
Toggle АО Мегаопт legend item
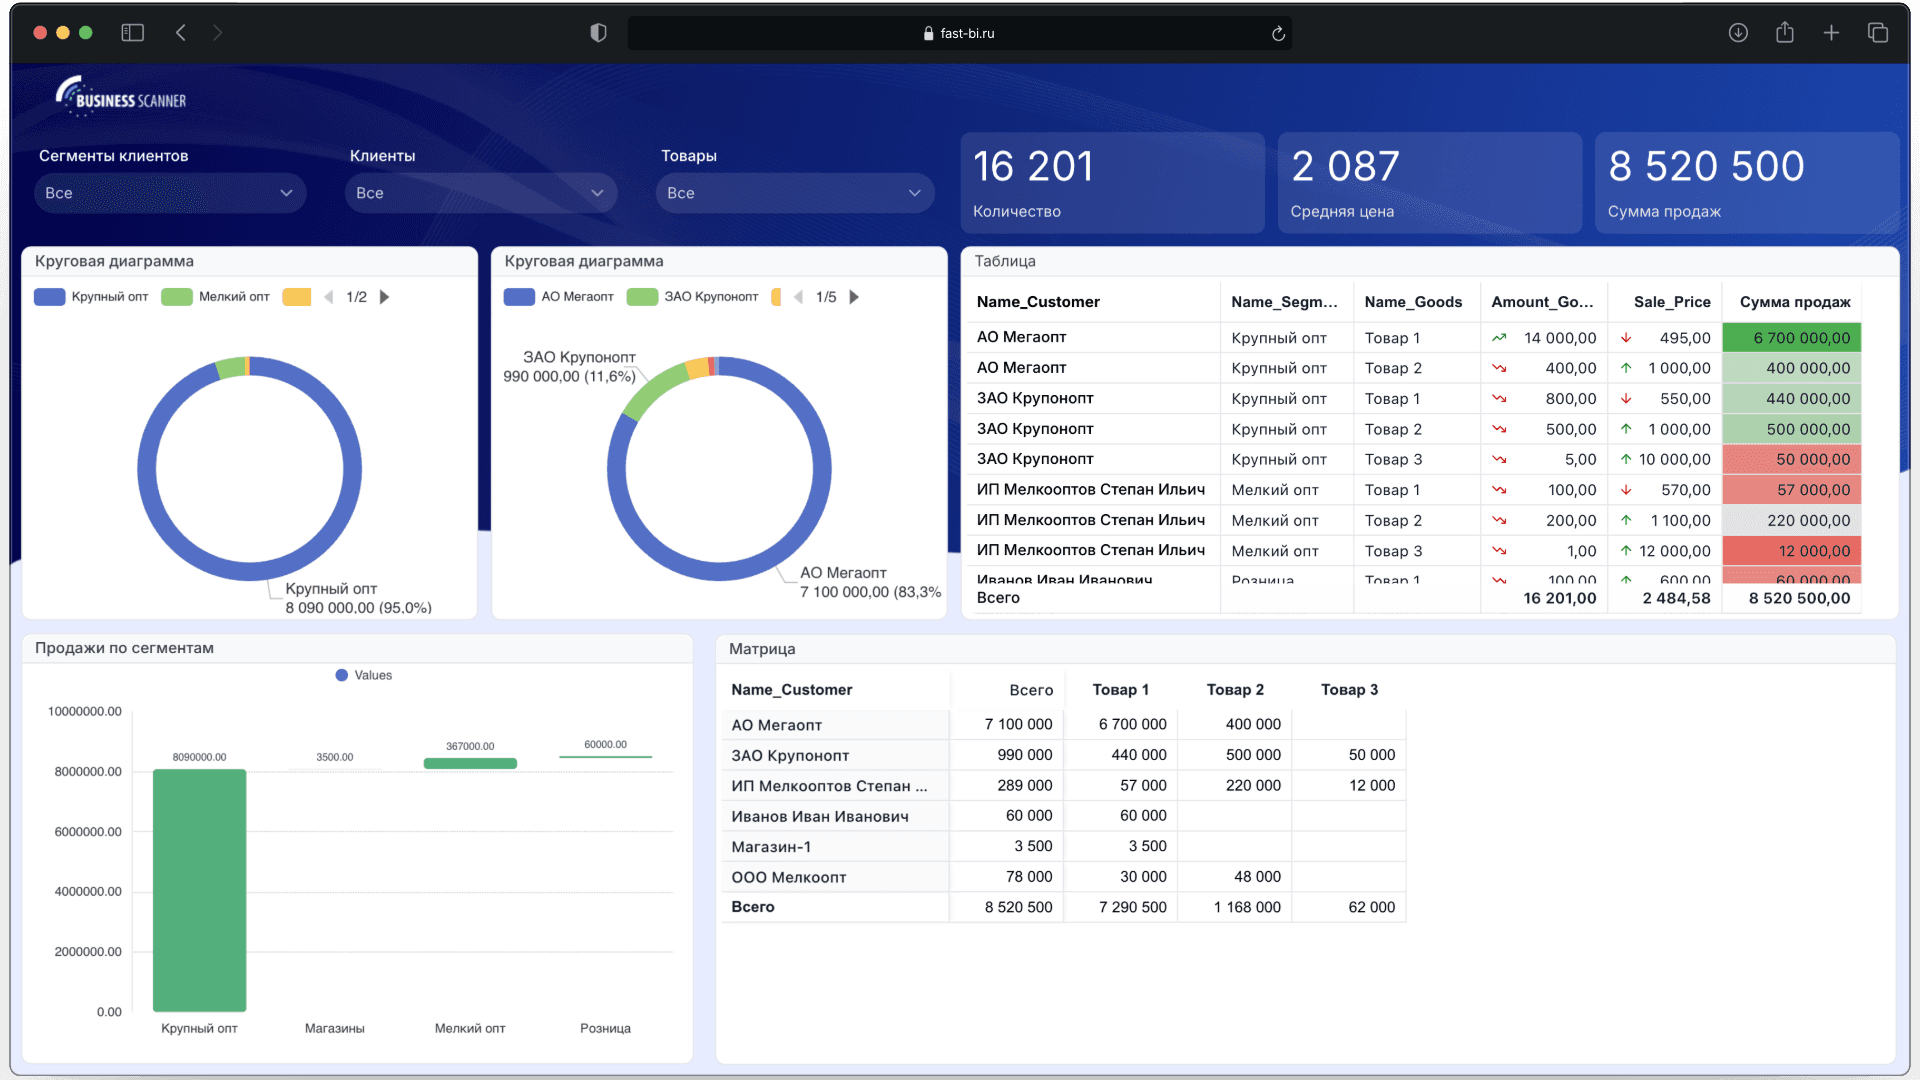click(x=559, y=297)
